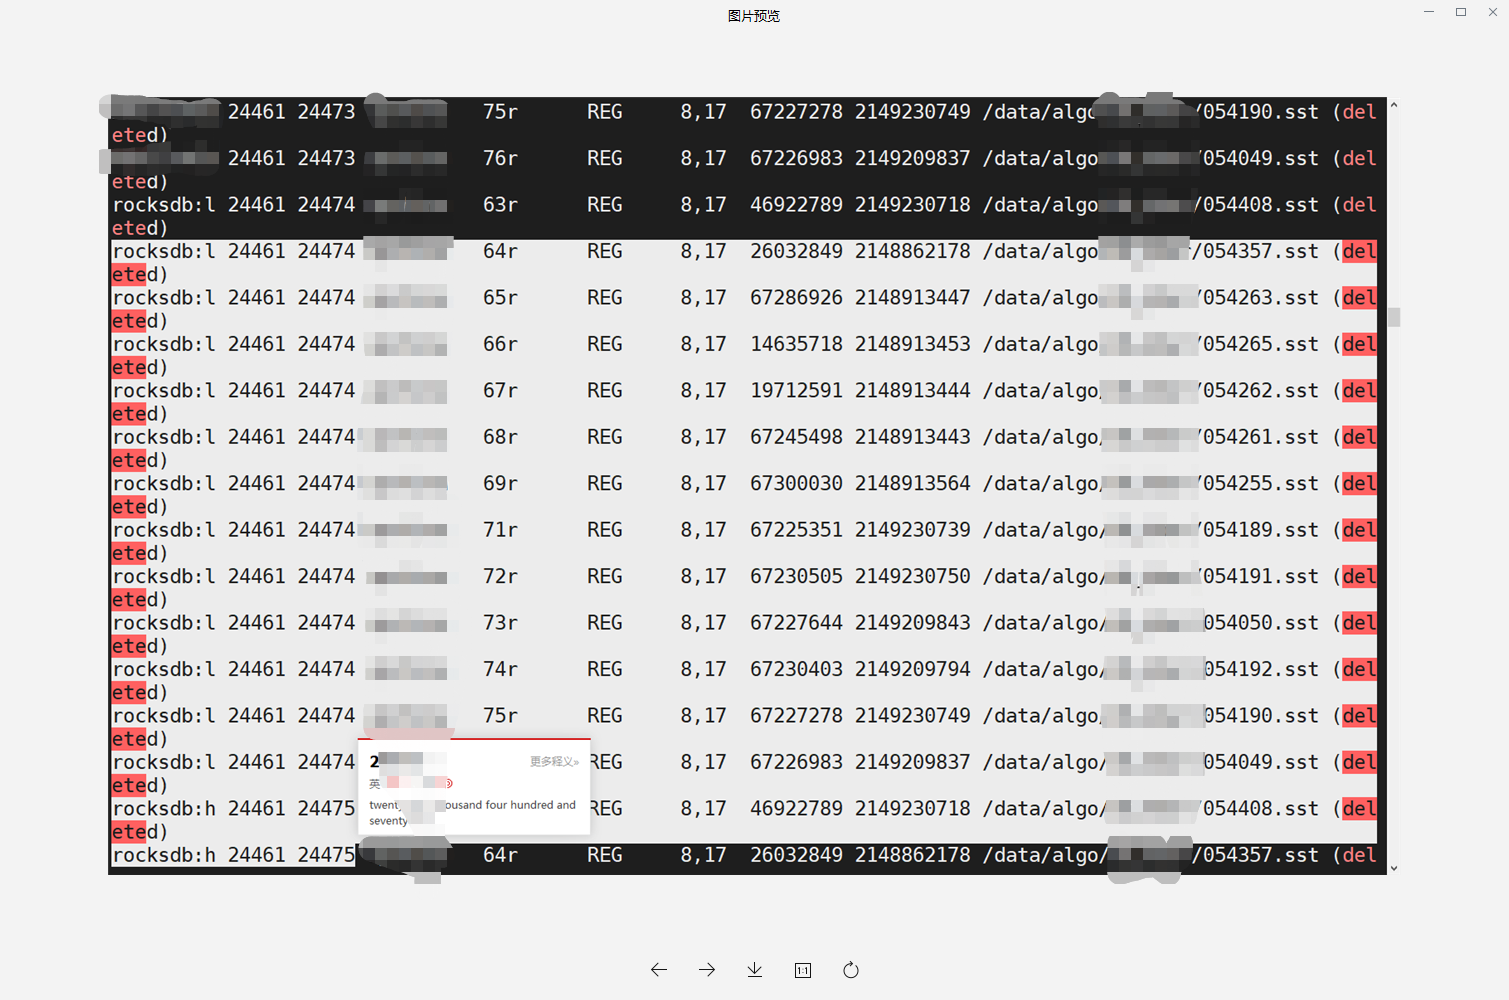Click the vertical scrollbar thumb

[x=1394, y=317]
